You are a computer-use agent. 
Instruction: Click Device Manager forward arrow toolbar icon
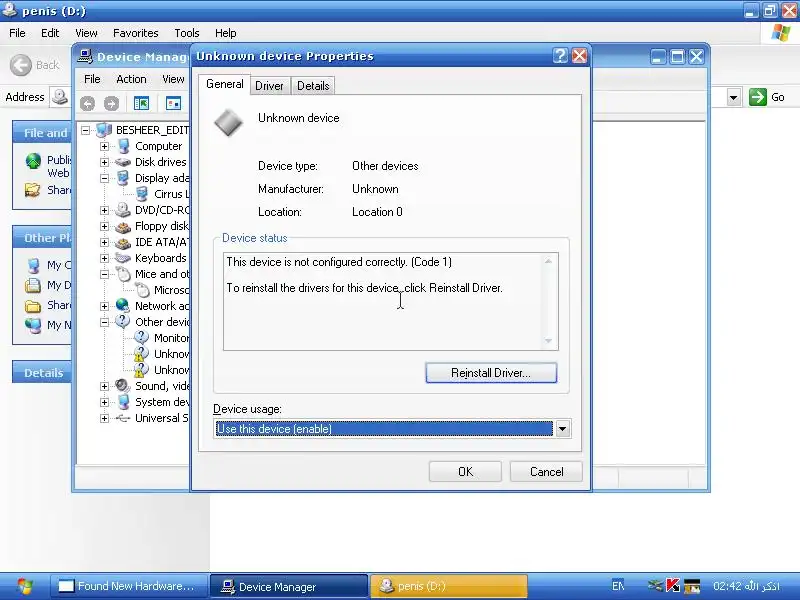pos(111,104)
